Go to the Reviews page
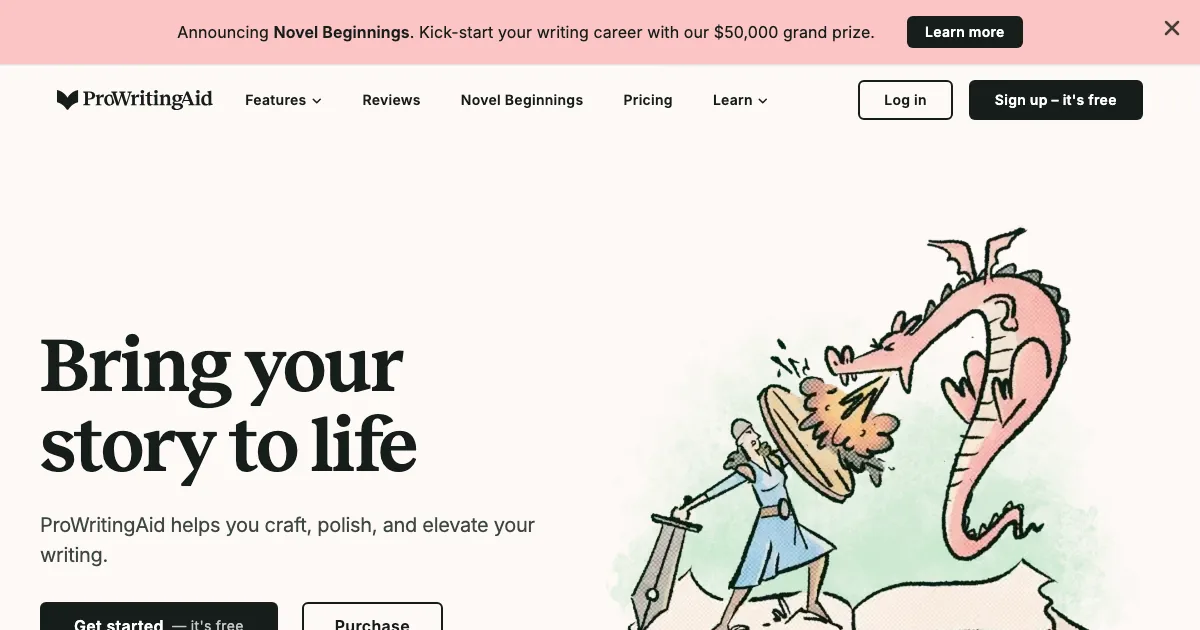 pyautogui.click(x=391, y=100)
